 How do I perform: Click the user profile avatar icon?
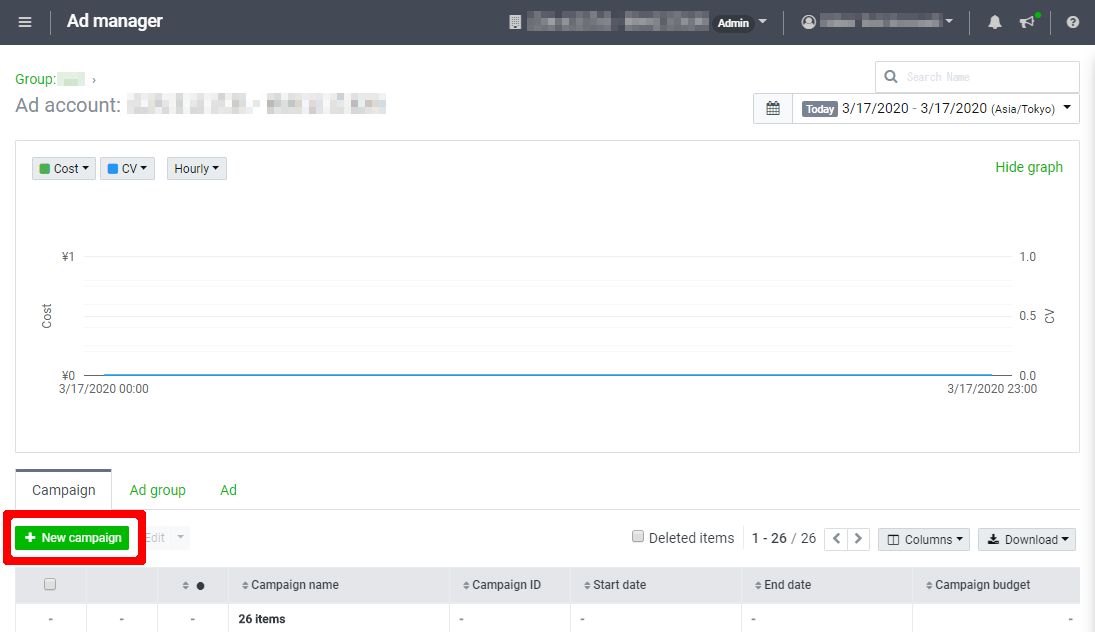coord(809,22)
